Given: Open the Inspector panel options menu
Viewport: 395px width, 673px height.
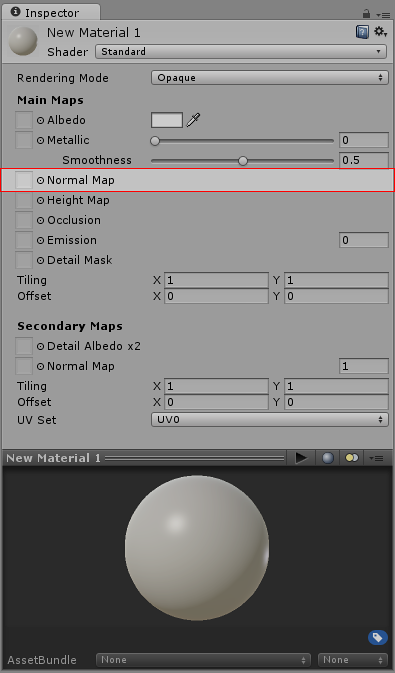Looking at the screenshot, I should [384, 15].
